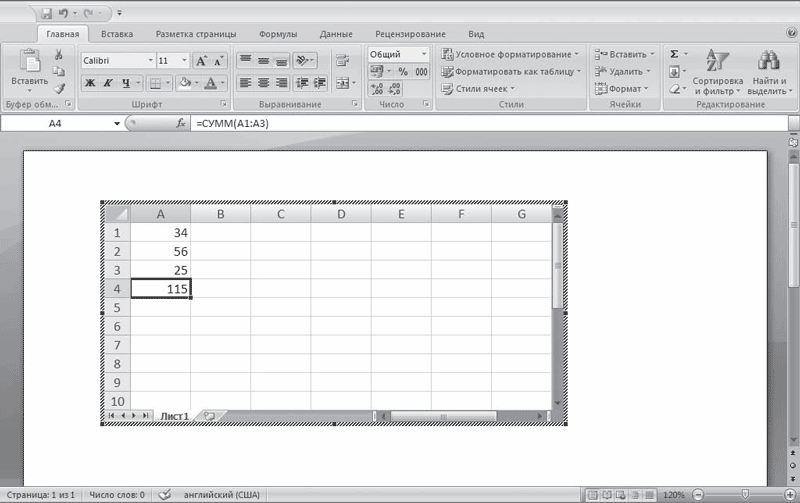Image resolution: width=800 pixels, height=503 pixels.
Task: Switch to the Данные tab
Action: 336,34
